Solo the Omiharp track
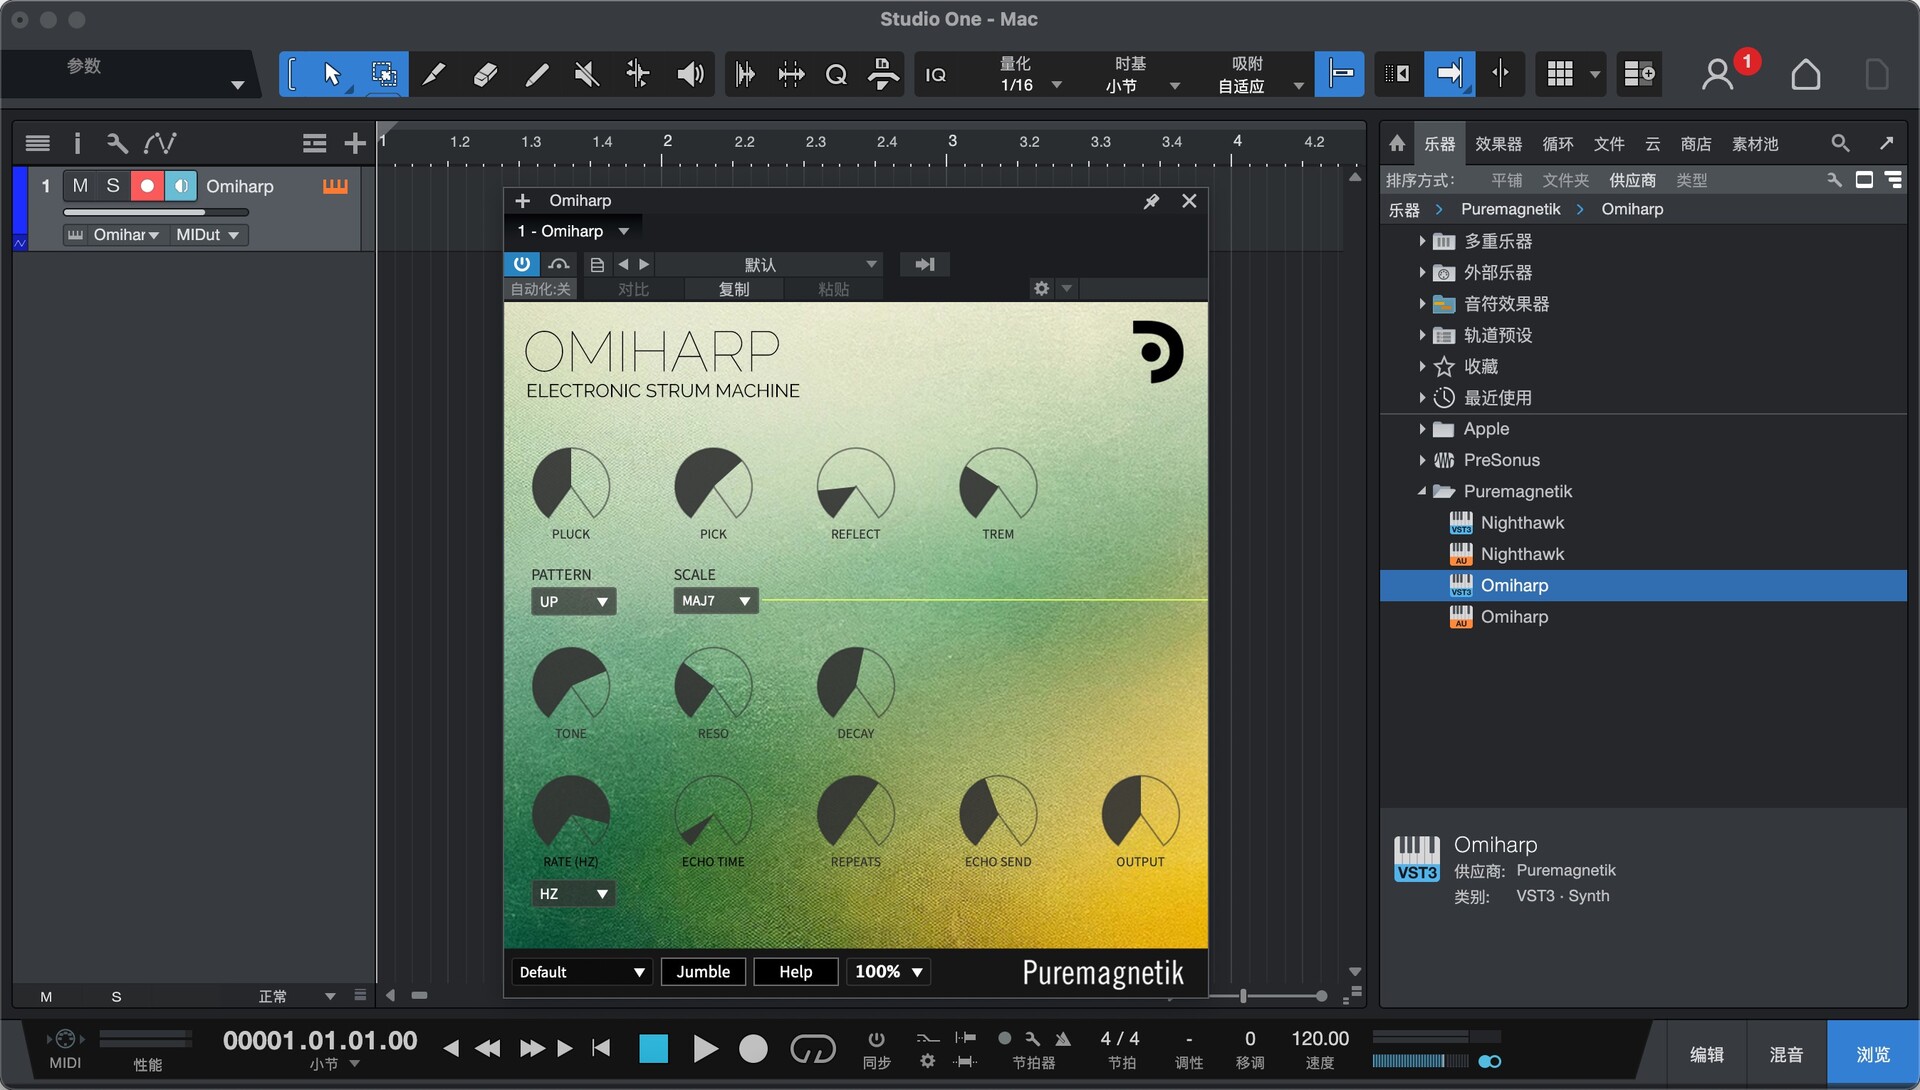 (x=113, y=186)
